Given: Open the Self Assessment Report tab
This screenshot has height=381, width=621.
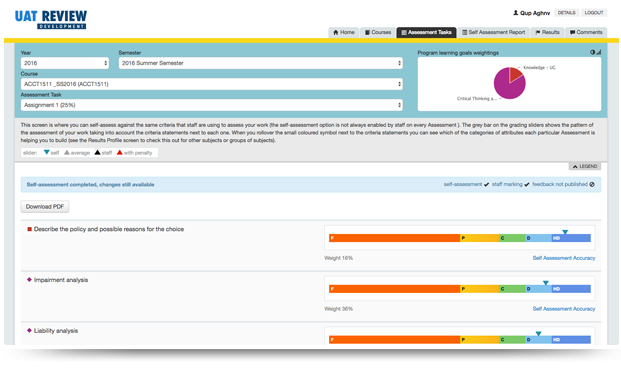Looking at the screenshot, I should point(493,32).
